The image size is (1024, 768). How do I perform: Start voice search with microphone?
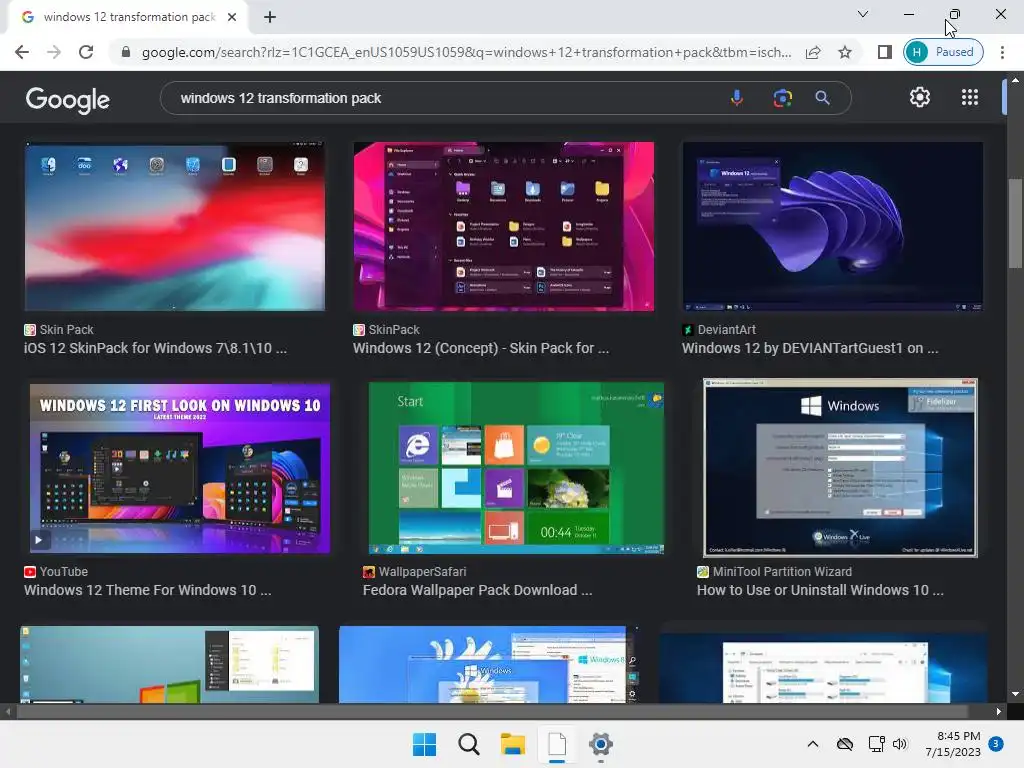pos(737,98)
